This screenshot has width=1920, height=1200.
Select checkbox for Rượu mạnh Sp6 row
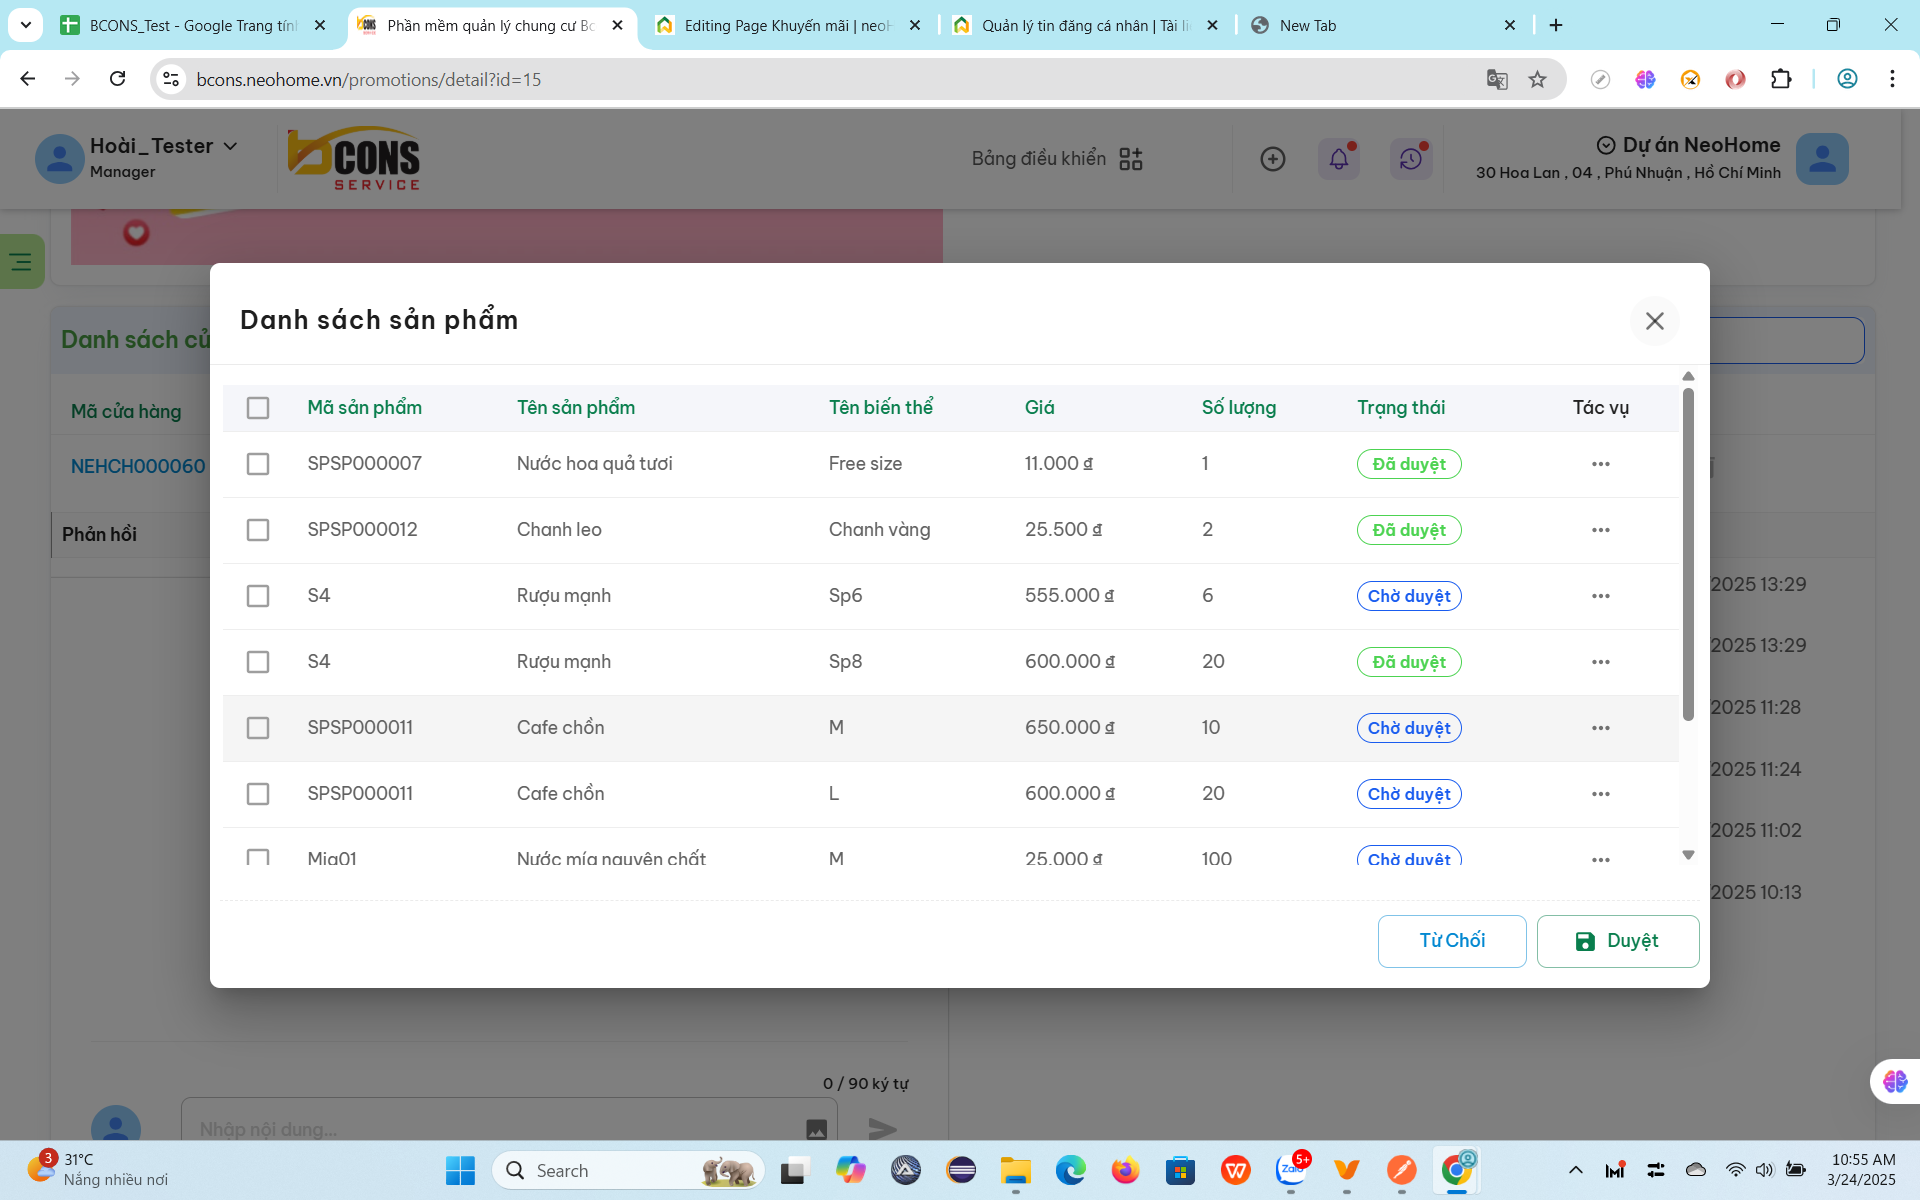[x=258, y=596]
